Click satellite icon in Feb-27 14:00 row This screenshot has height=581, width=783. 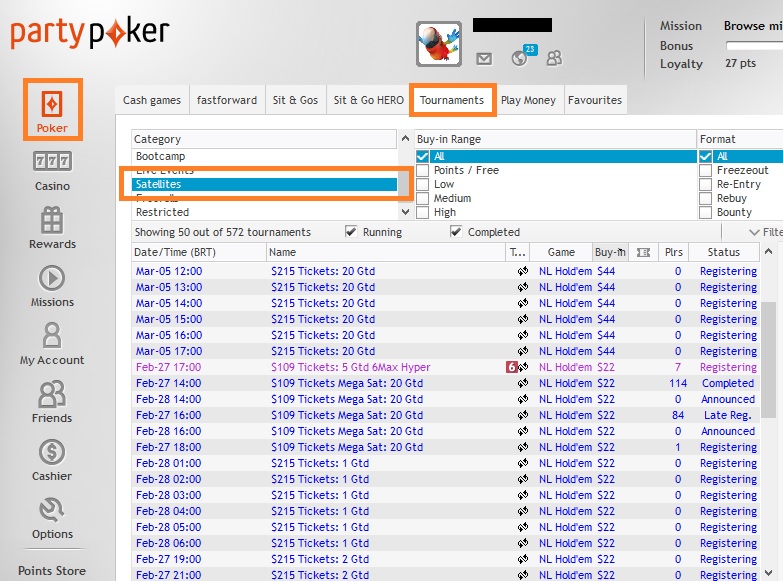[x=523, y=383]
